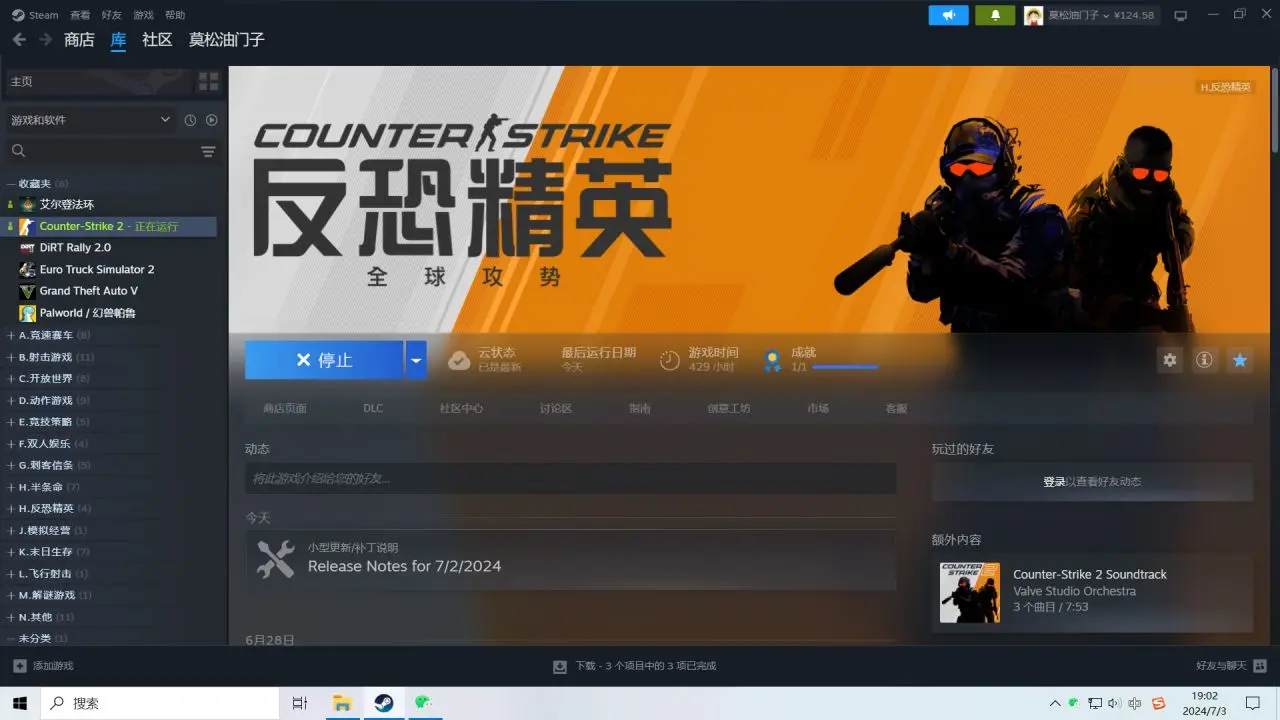Click the activity post input field

pyautogui.click(x=570, y=479)
